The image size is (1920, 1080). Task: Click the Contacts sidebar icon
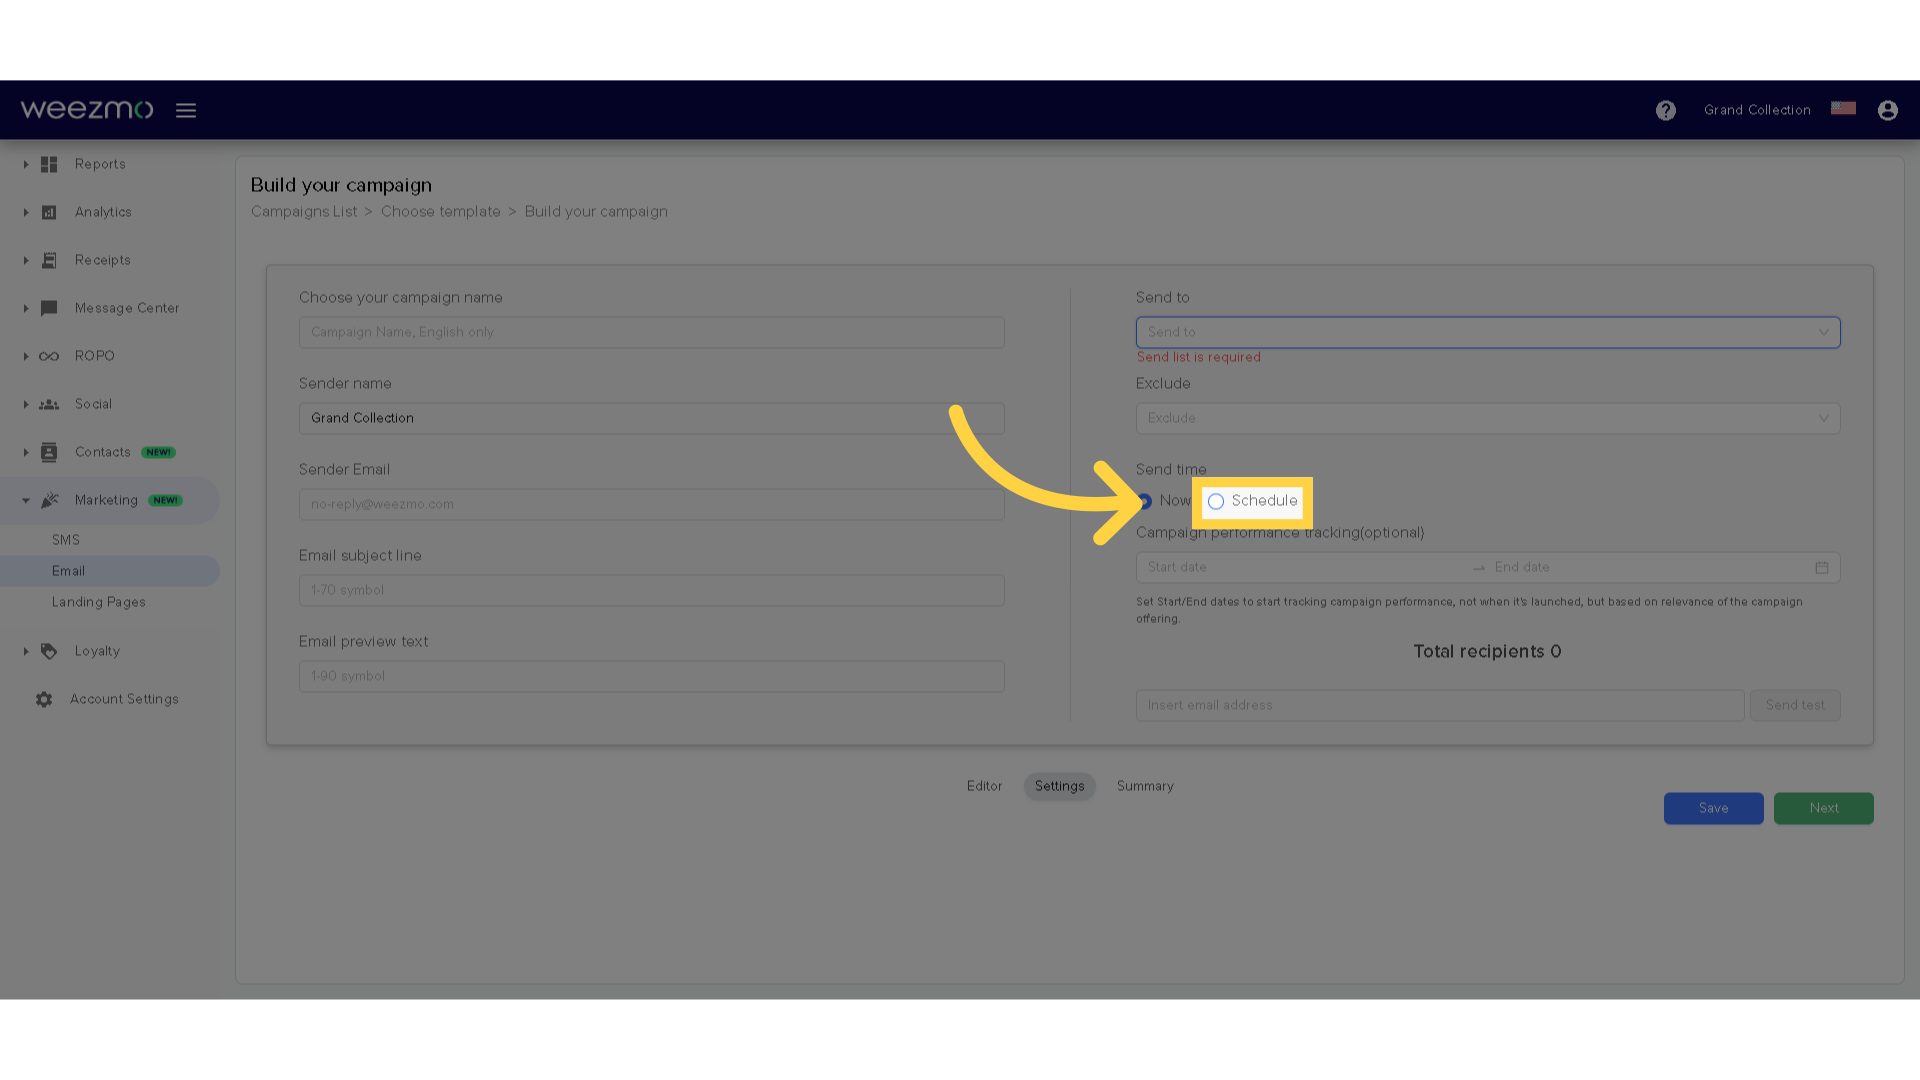[x=49, y=451]
